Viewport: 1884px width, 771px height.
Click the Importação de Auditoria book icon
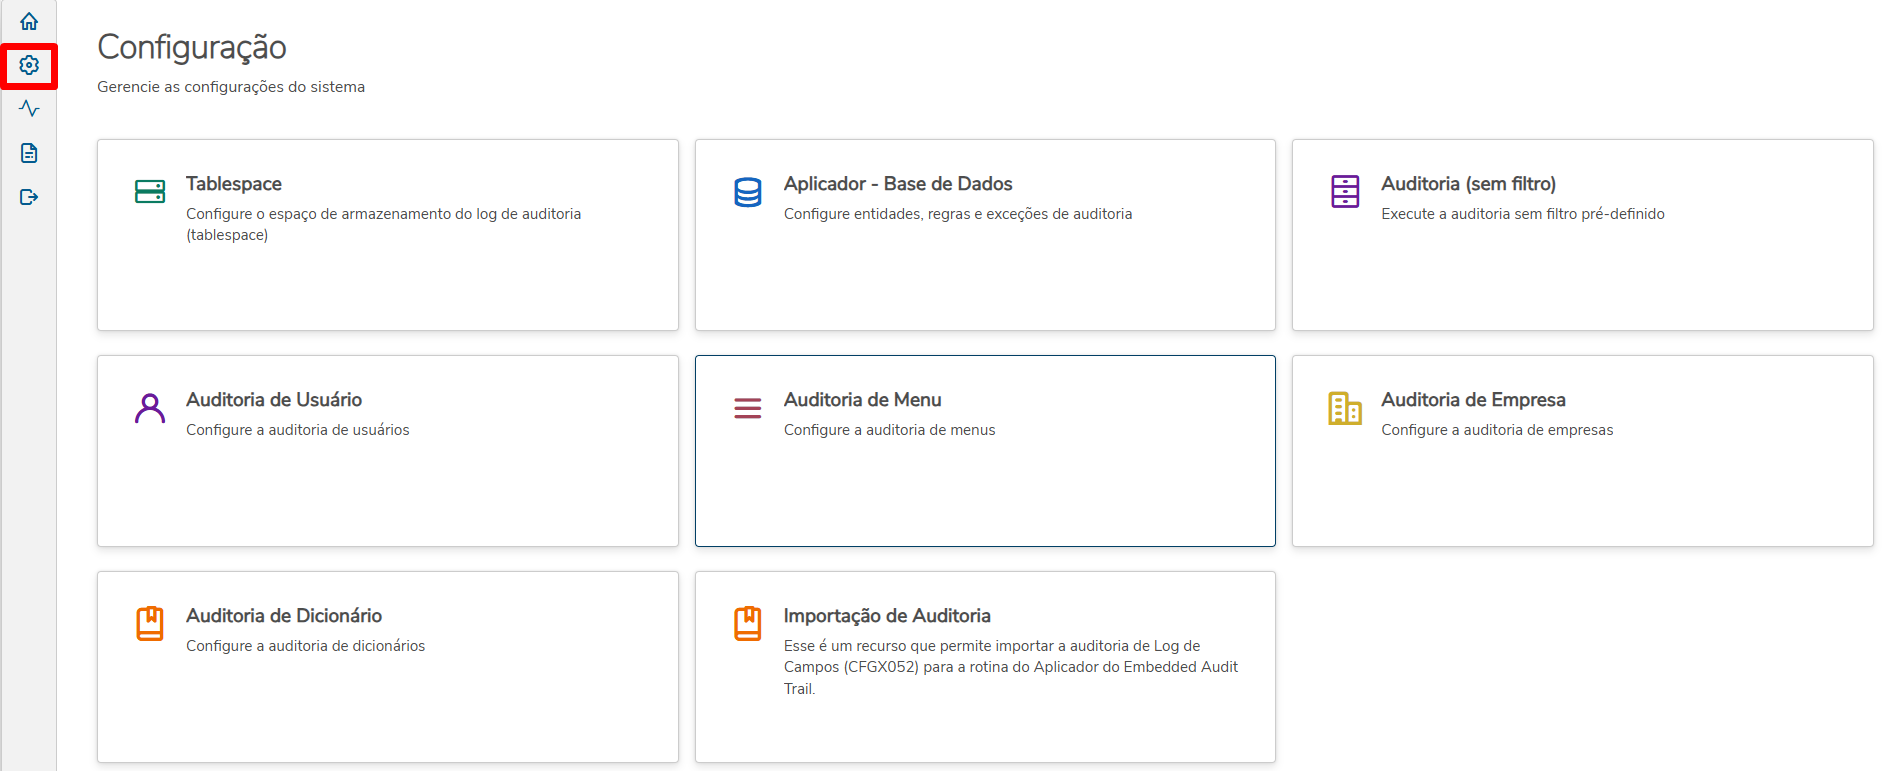click(747, 623)
